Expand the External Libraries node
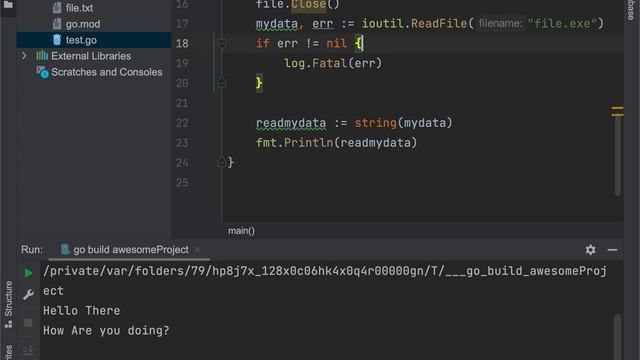The image size is (640, 360). [24, 56]
